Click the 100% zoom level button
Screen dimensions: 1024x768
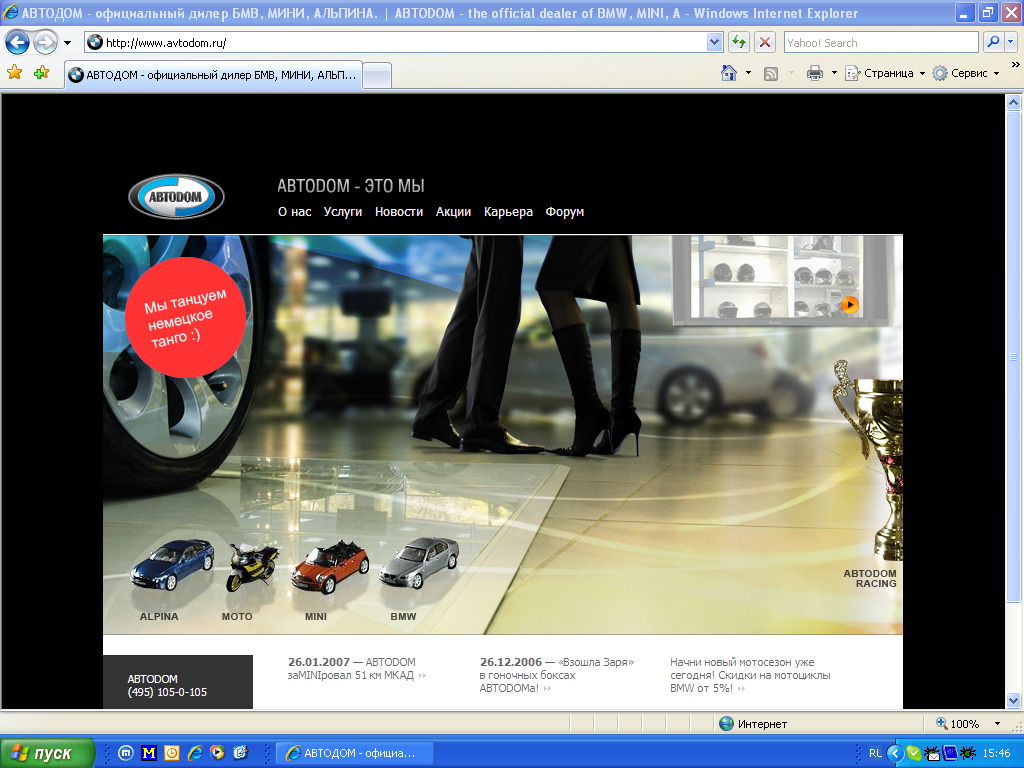(958, 724)
